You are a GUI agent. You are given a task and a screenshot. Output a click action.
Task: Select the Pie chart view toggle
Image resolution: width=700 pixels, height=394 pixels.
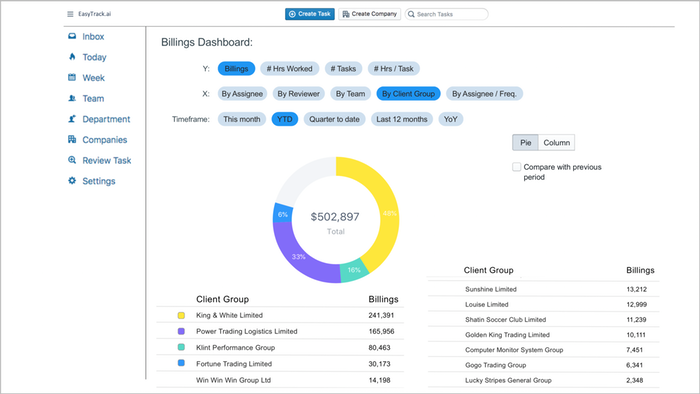click(x=525, y=143)
